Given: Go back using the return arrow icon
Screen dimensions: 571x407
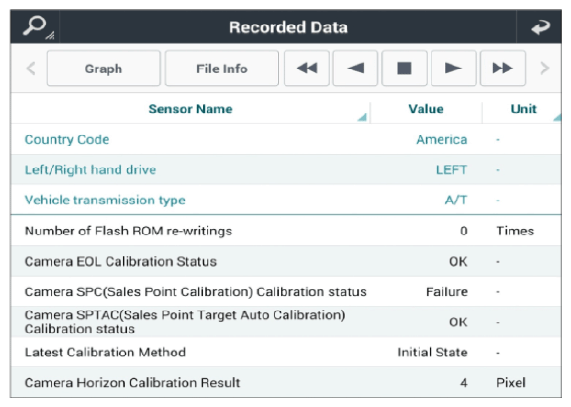Looking at the screenshot, I should [x=539, y=27].
